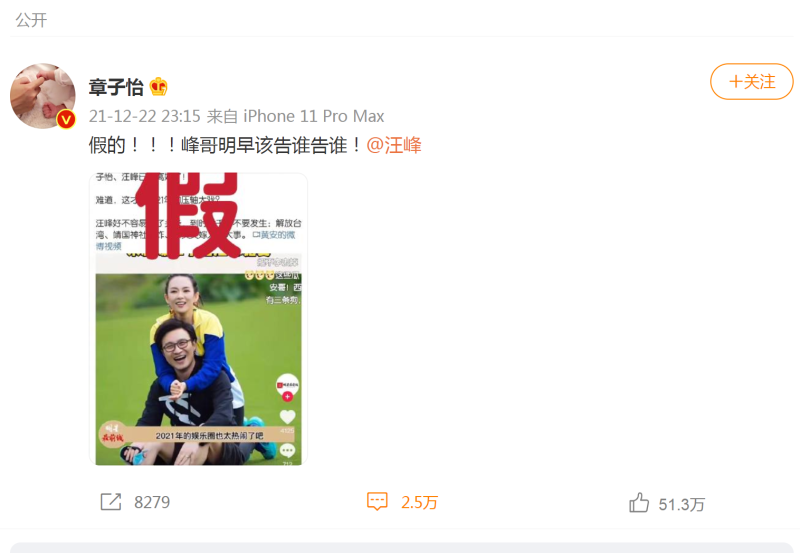The width and height of the screenshot is (800, 553).
Task: Click the red verified V badge
Action: click(66, 119)
